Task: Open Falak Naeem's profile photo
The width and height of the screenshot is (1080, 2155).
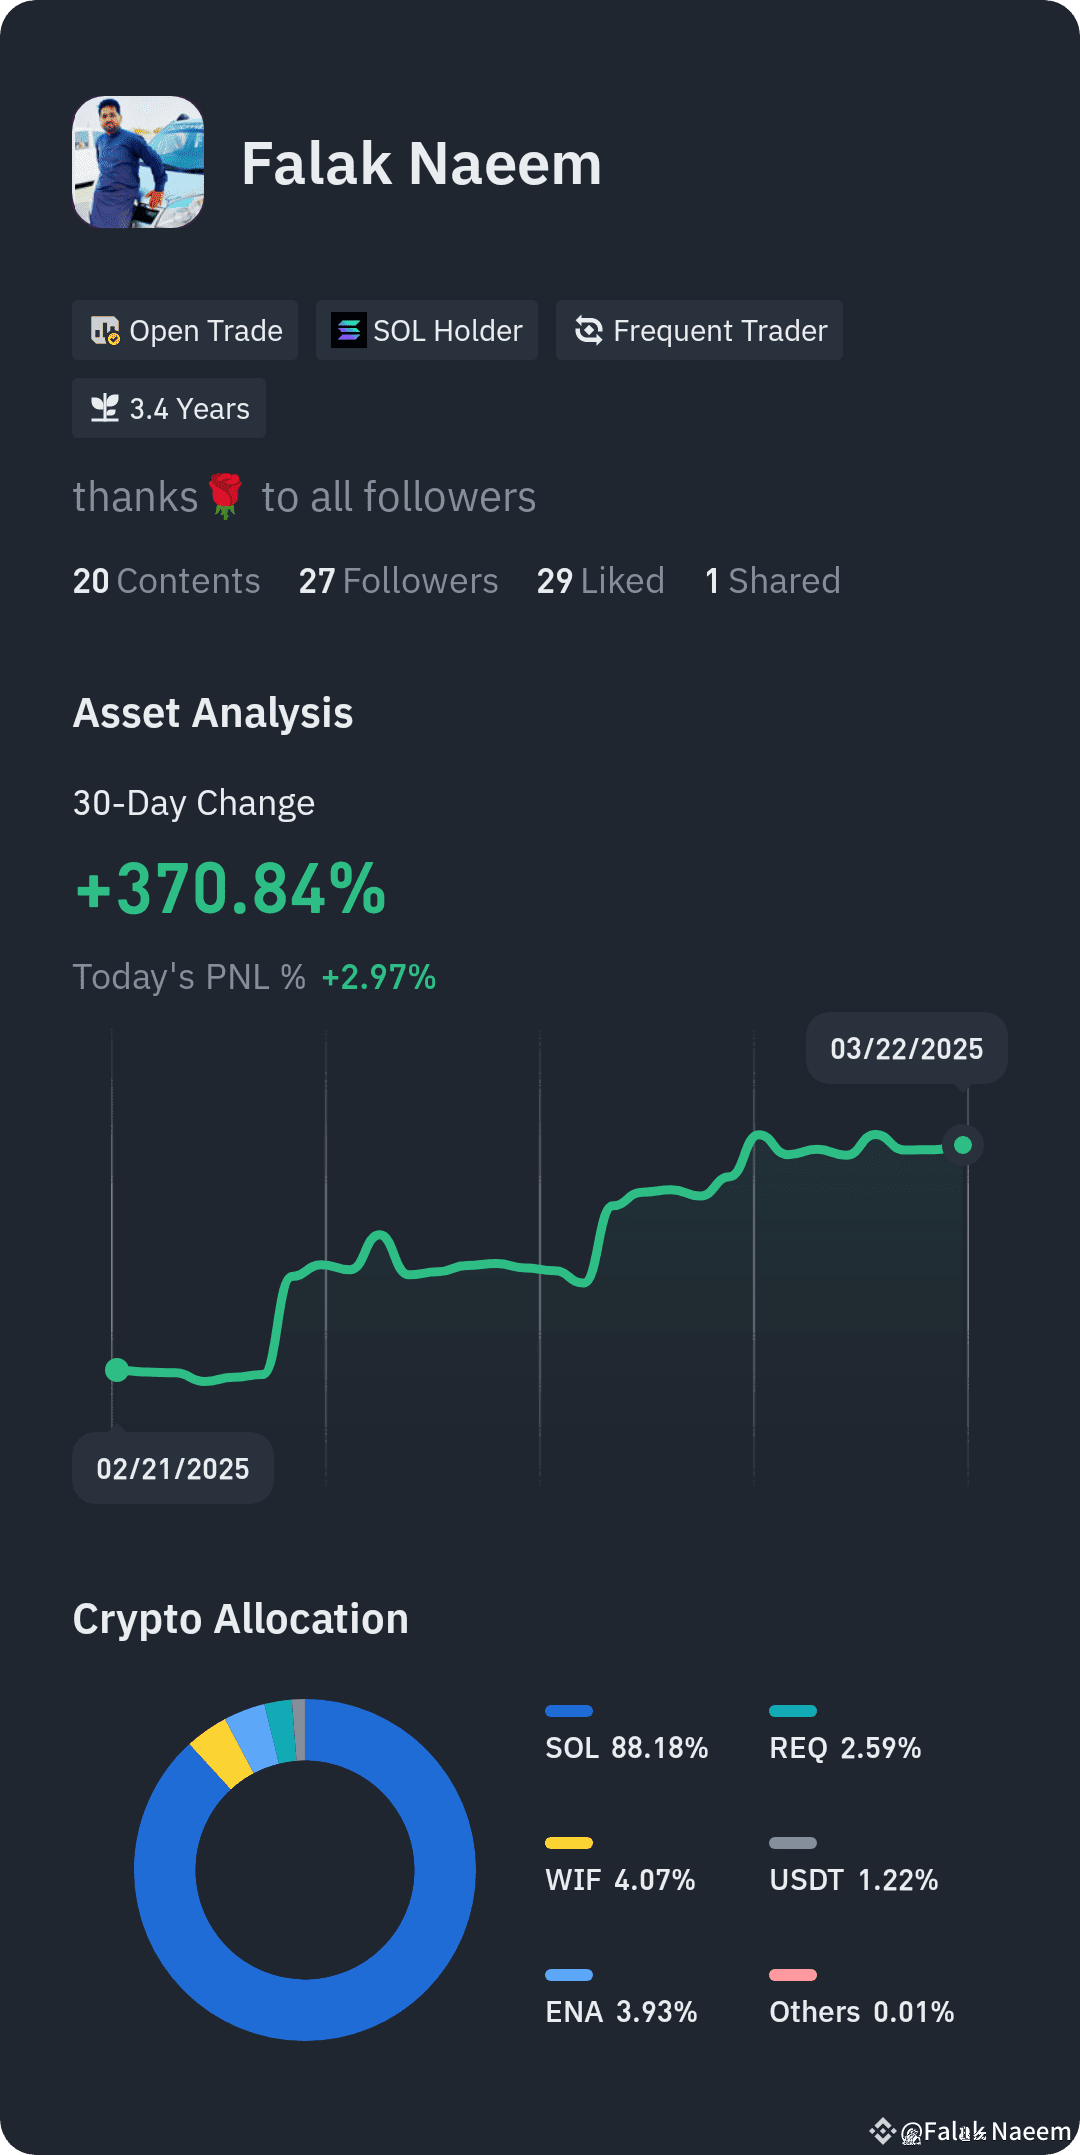Action: tap(138, 162)
